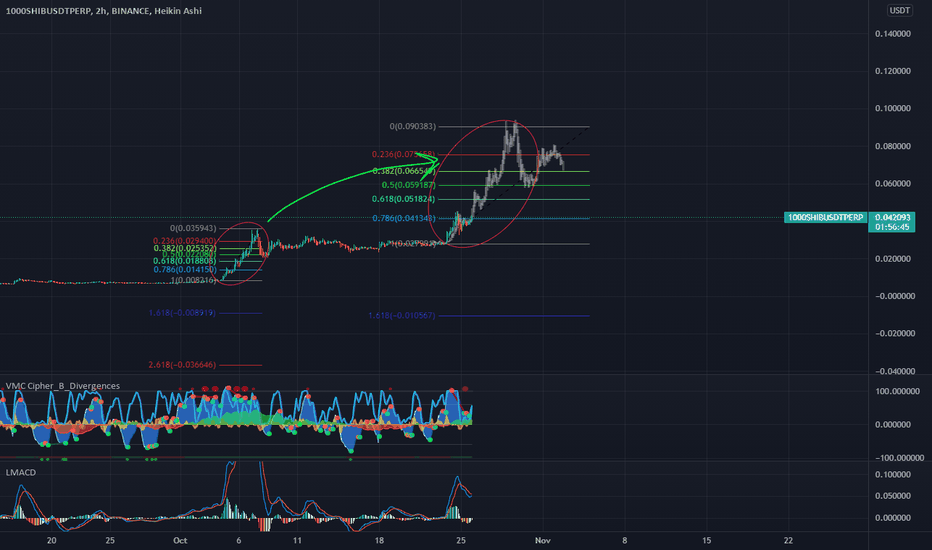The width and height of the screenshot is (932, 550).
Task: Select the 0.786(0.041348) Fibonacci level label
Action: (404, 218)
